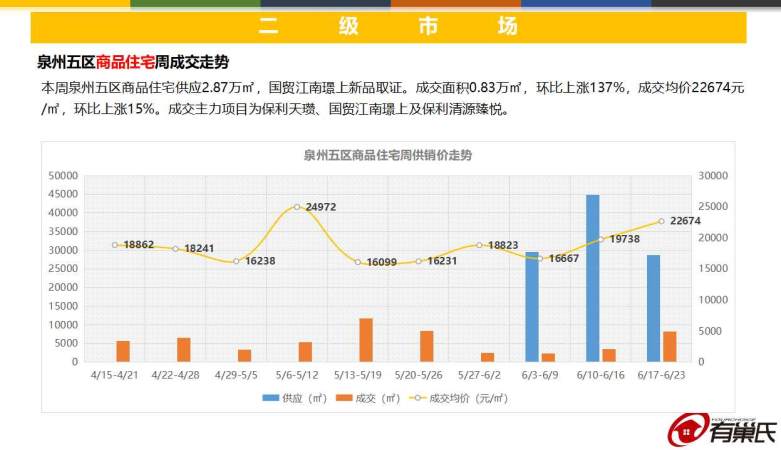
Task: Click the orange sales bar for 5/6-5/12
Action: pyautogui.click(x=305, y=352)
